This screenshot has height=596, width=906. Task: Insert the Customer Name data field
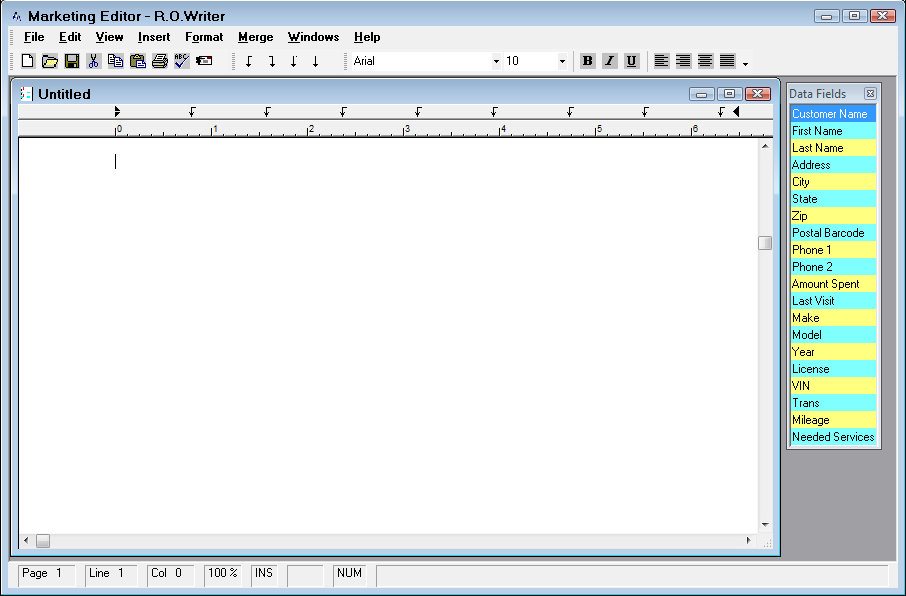point(832,114)
